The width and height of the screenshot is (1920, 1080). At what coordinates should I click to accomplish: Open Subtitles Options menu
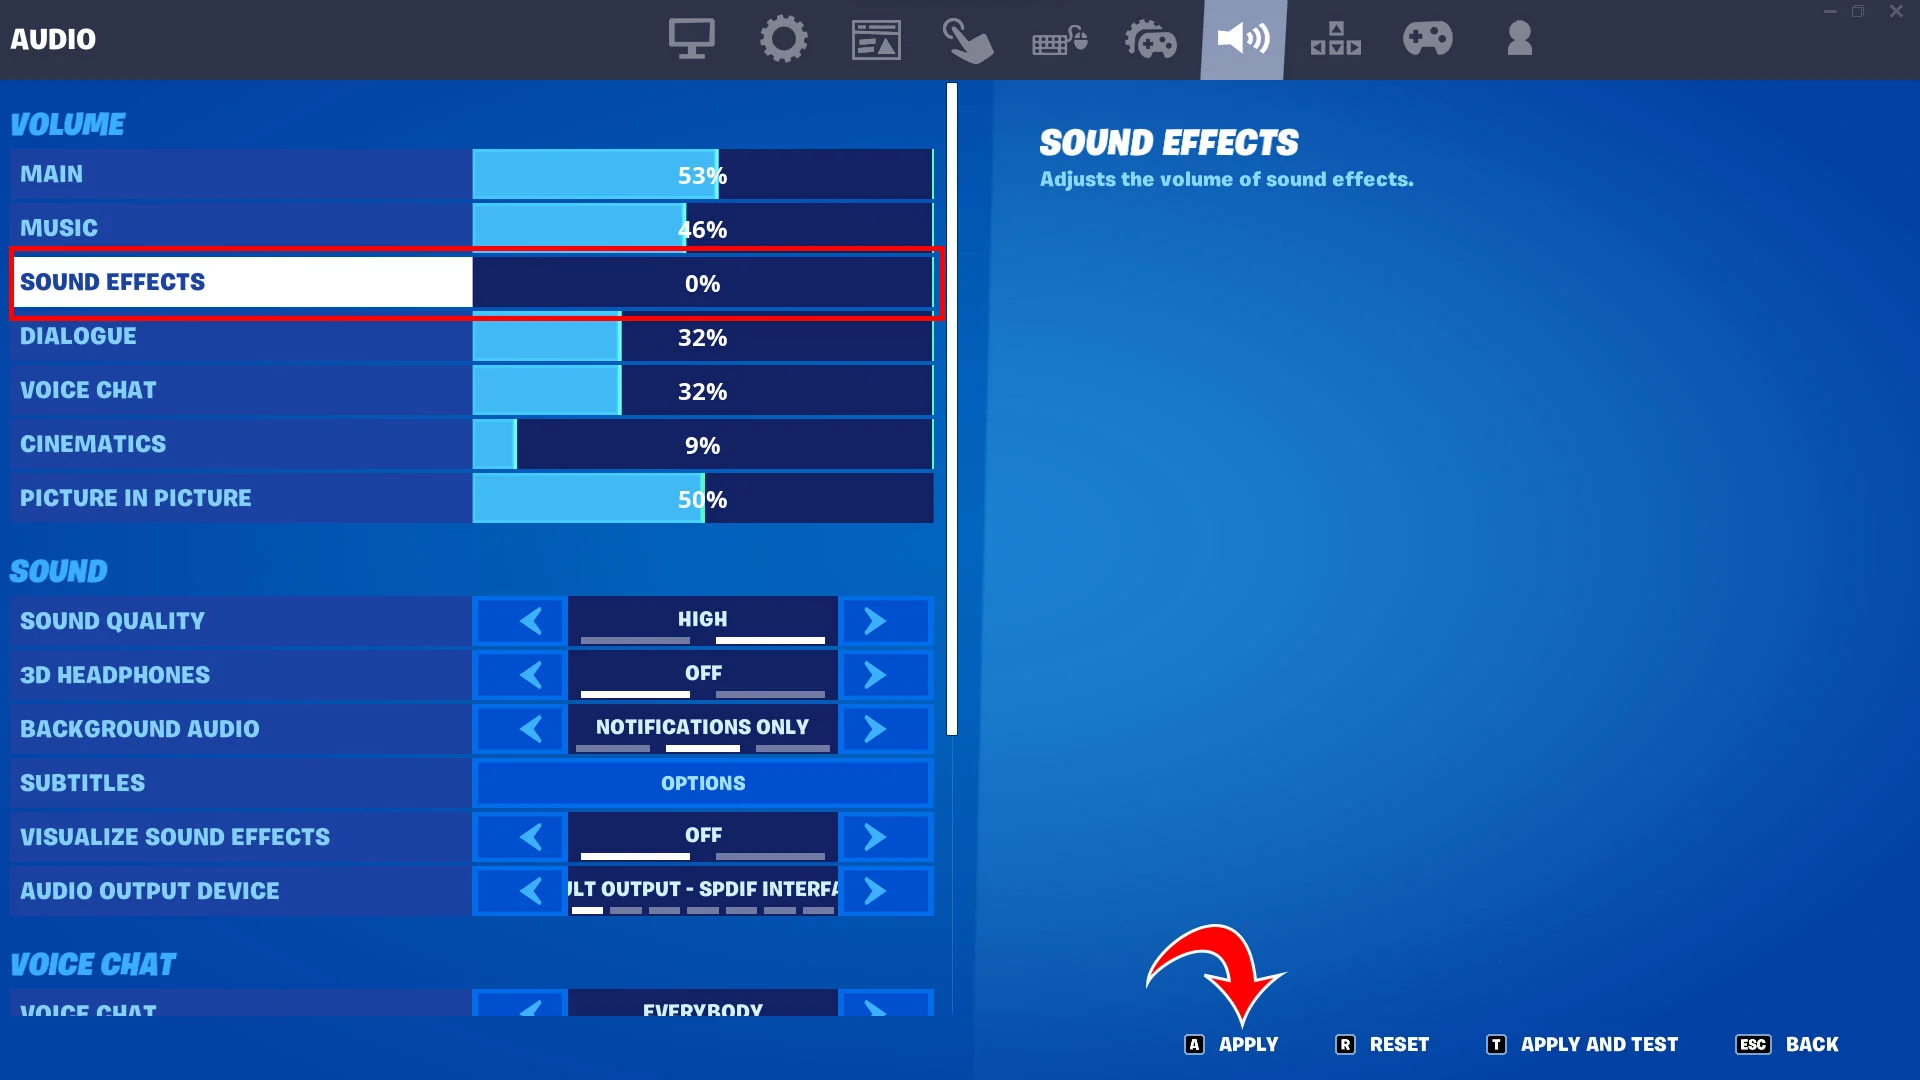[x=704, y=782]
